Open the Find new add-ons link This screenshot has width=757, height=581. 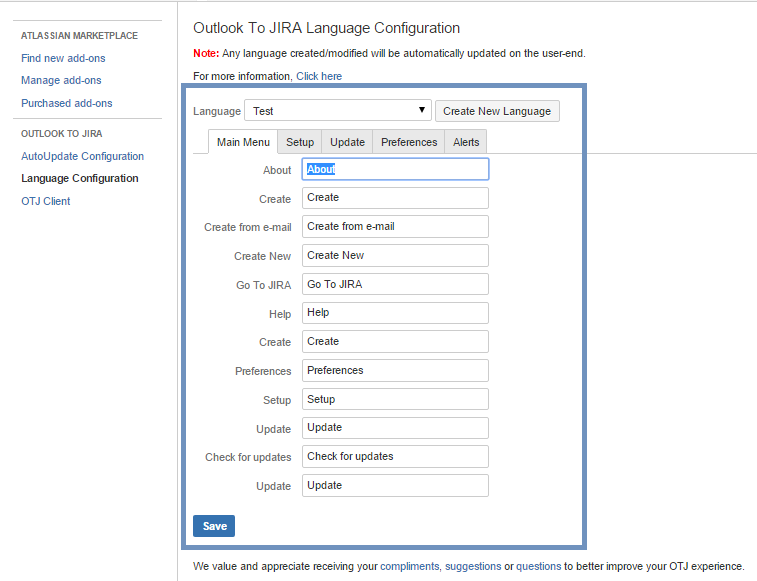(x=63, y=58)
